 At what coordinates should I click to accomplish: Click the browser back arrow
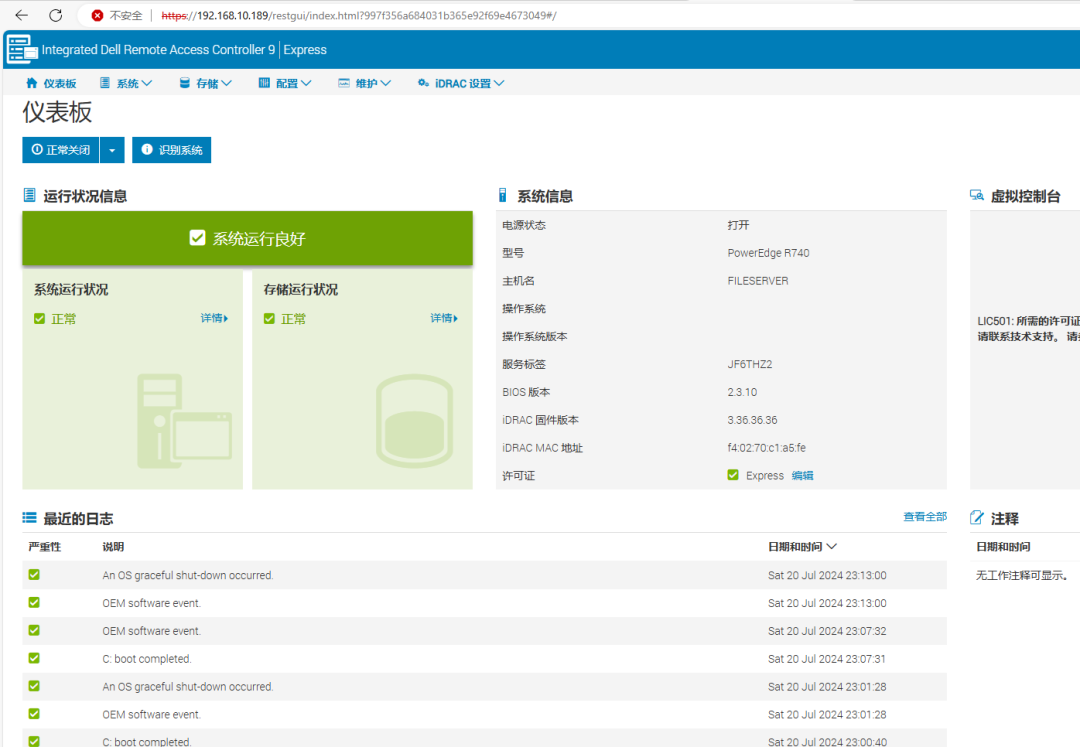21,15
